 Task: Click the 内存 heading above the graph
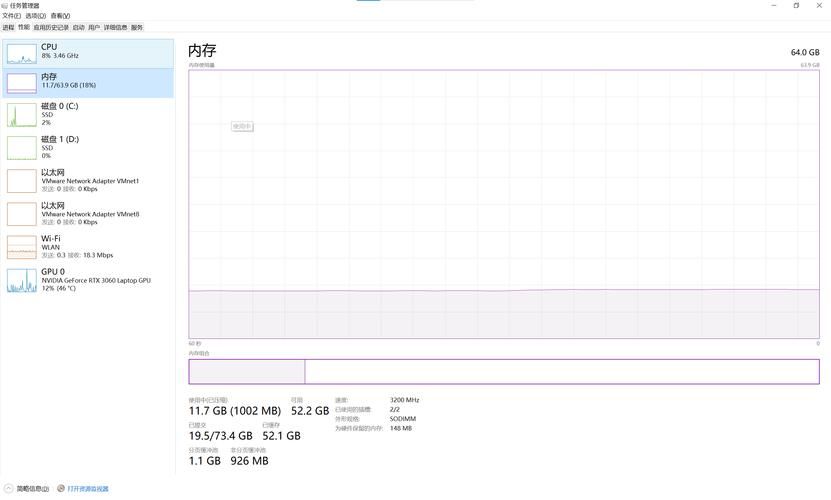202,50
